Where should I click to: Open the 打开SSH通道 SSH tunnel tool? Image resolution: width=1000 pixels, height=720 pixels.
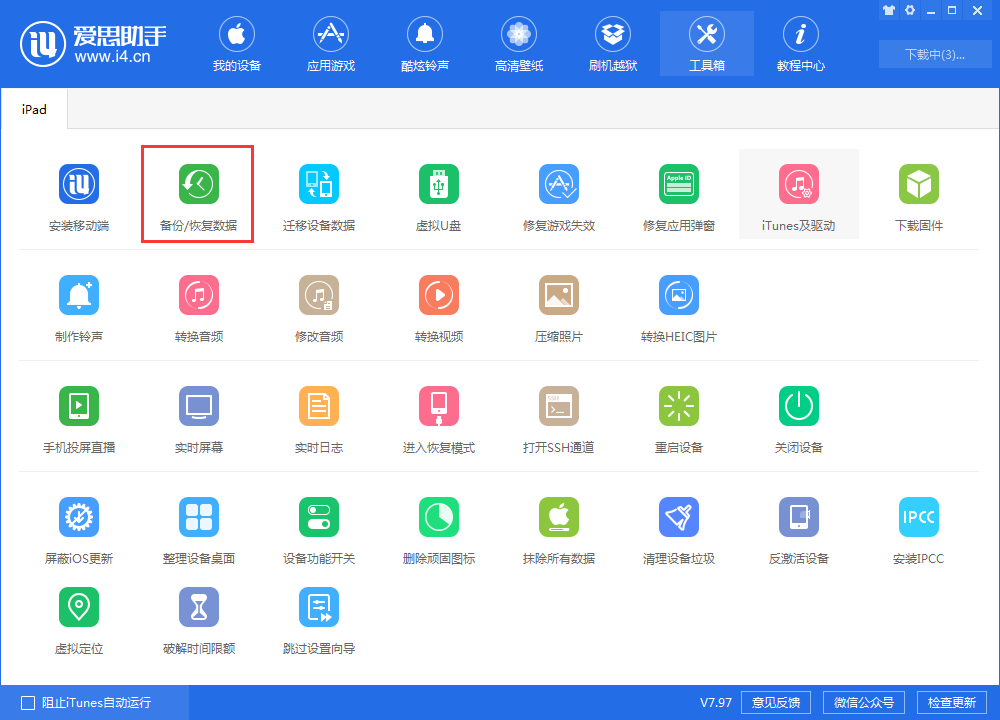tap(558, 416)
